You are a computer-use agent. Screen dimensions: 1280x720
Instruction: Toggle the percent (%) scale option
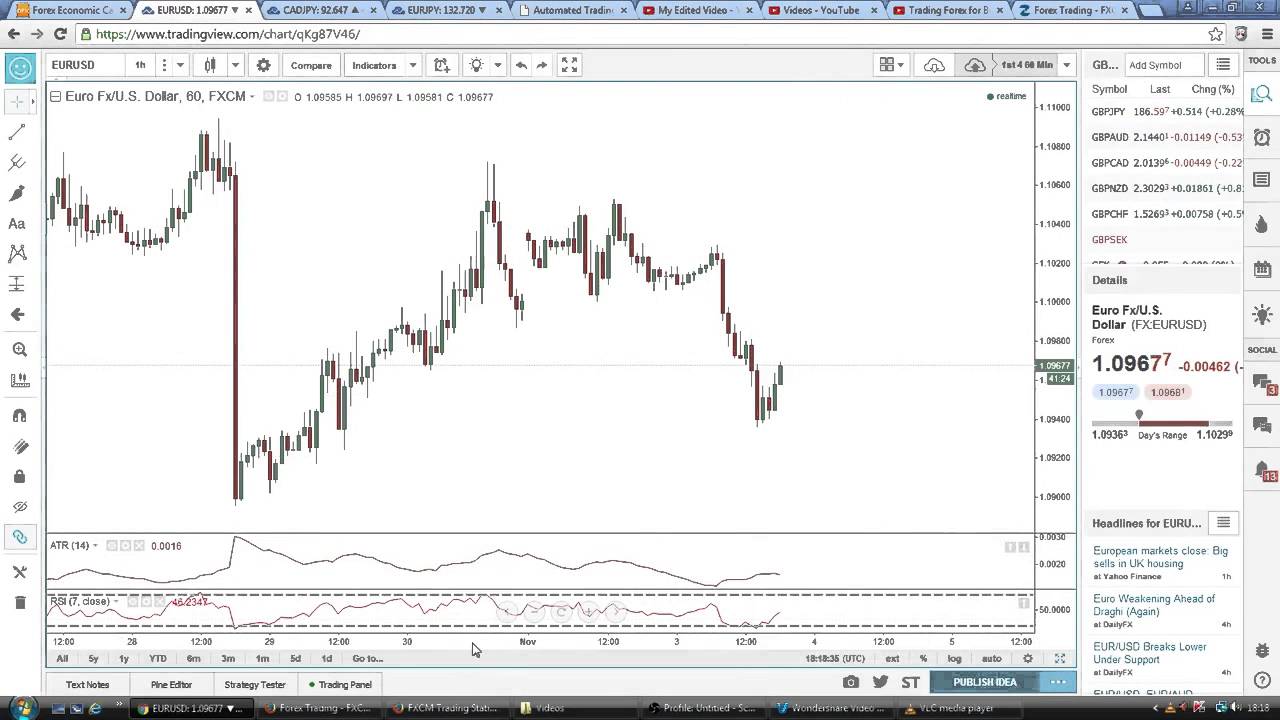pyautogui.click(x=923, y=658)
